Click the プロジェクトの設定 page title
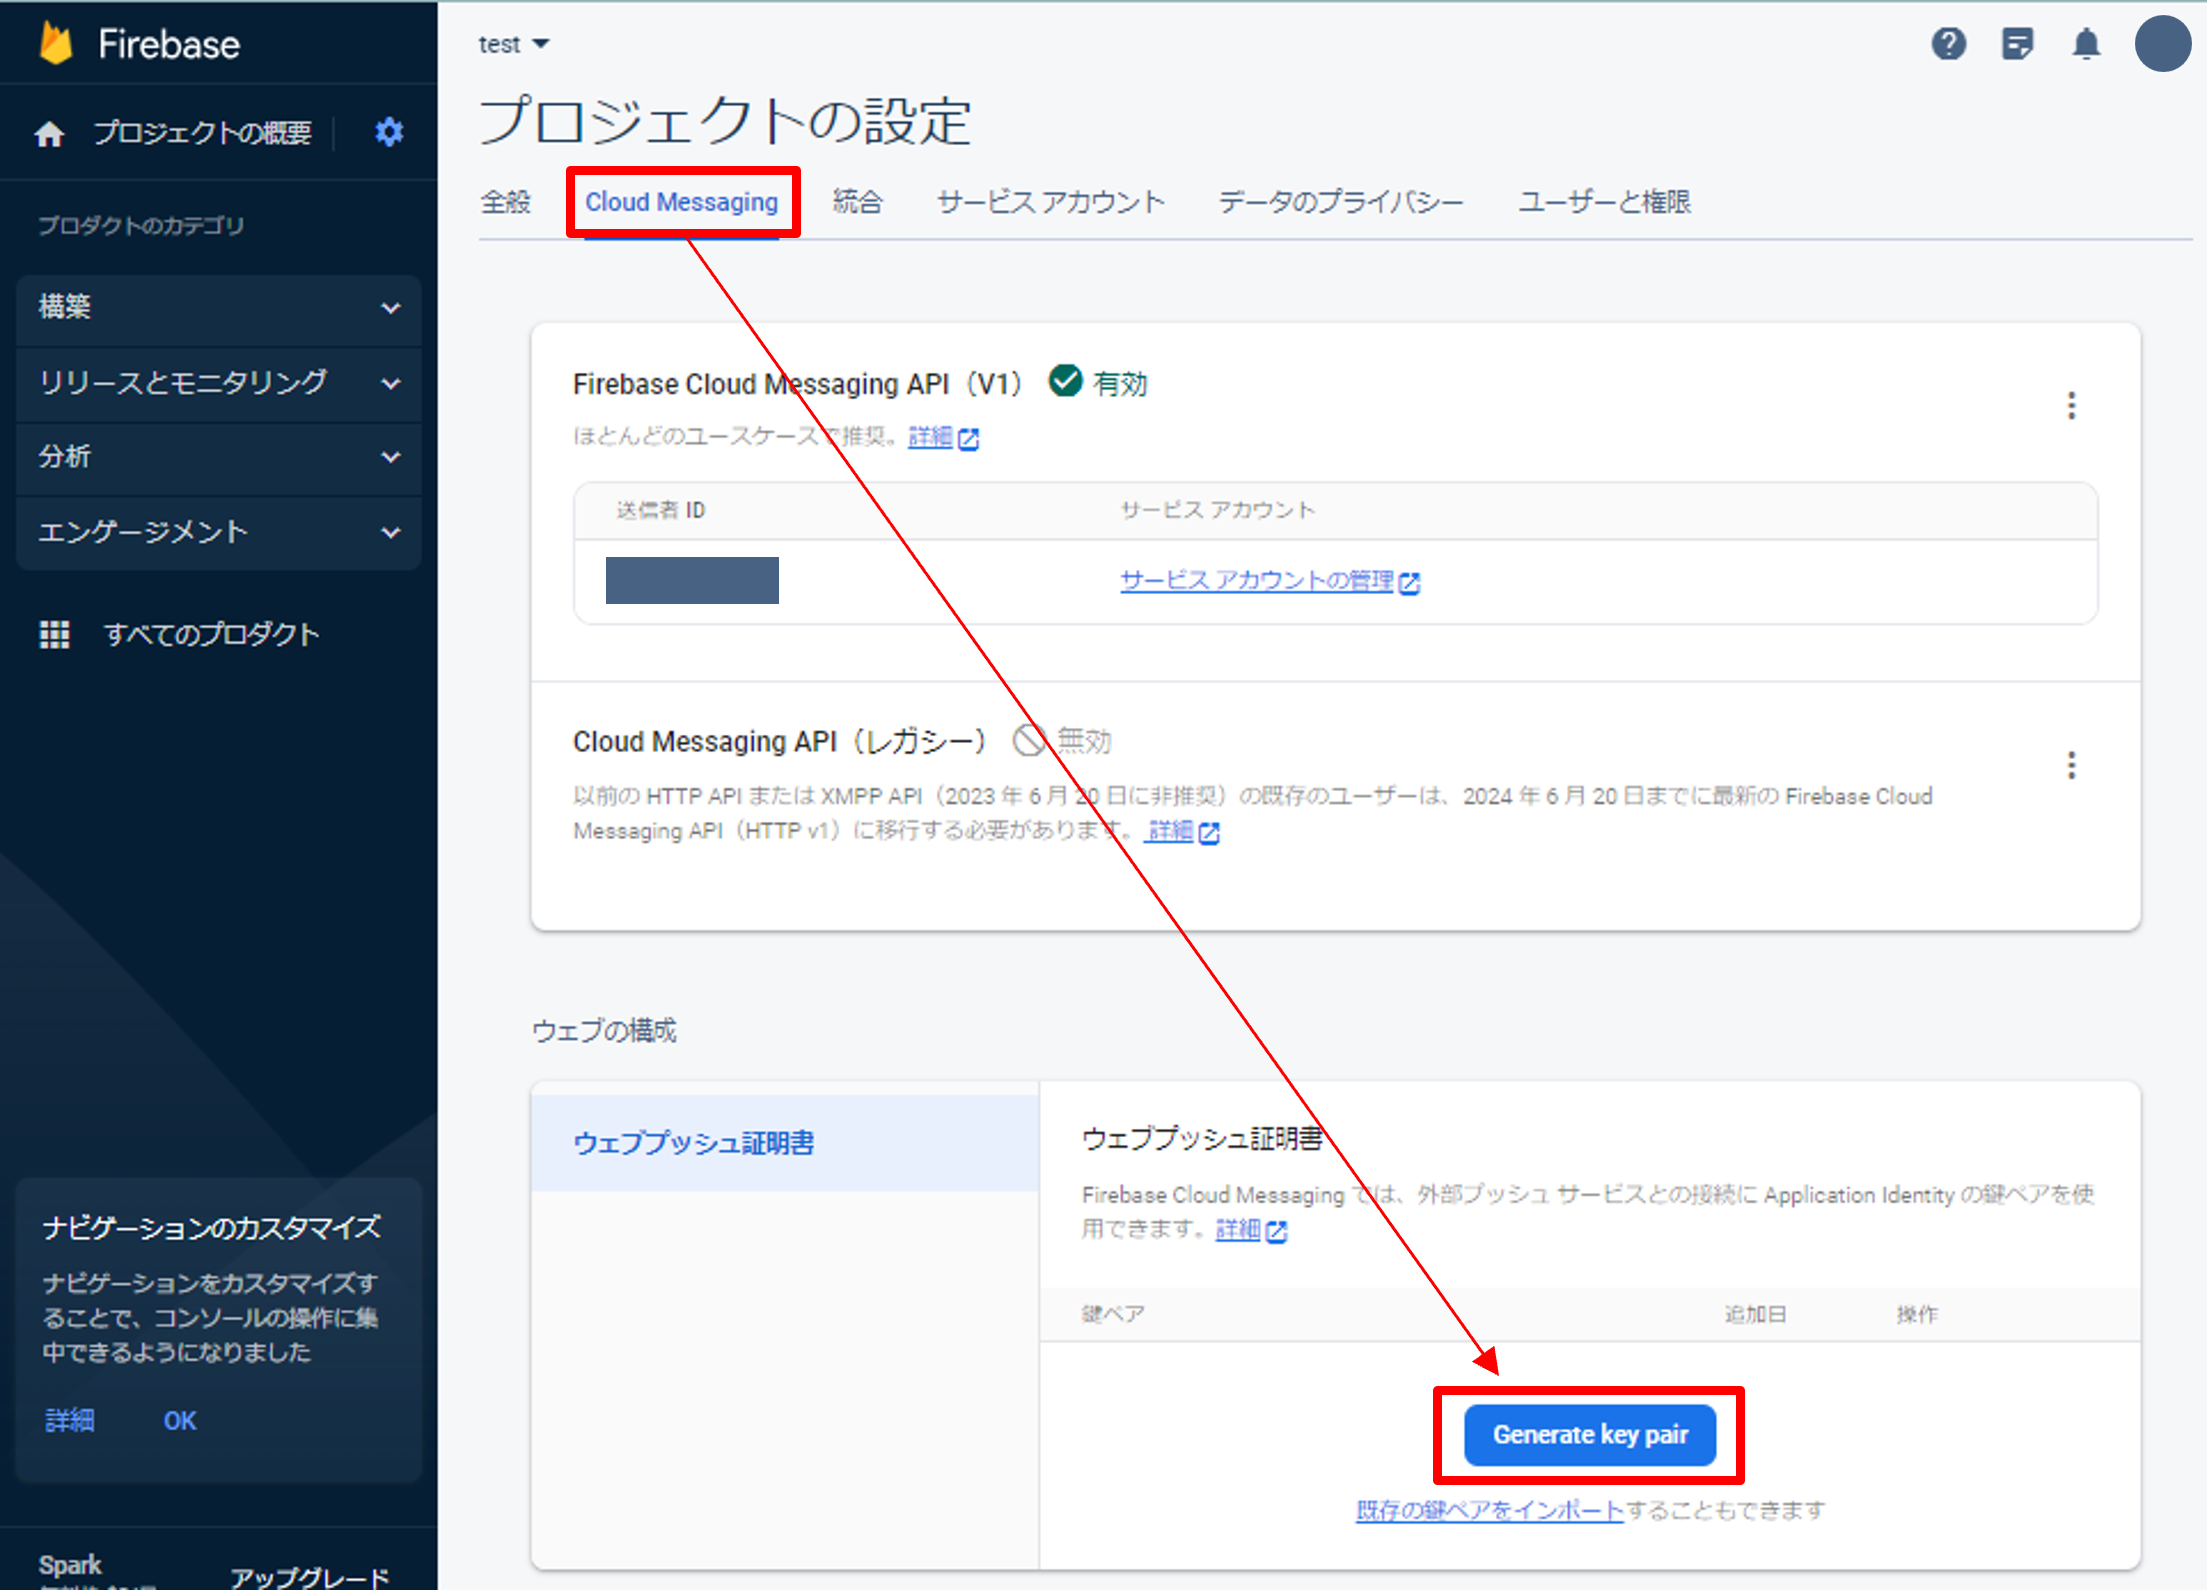 click(726, 121)
